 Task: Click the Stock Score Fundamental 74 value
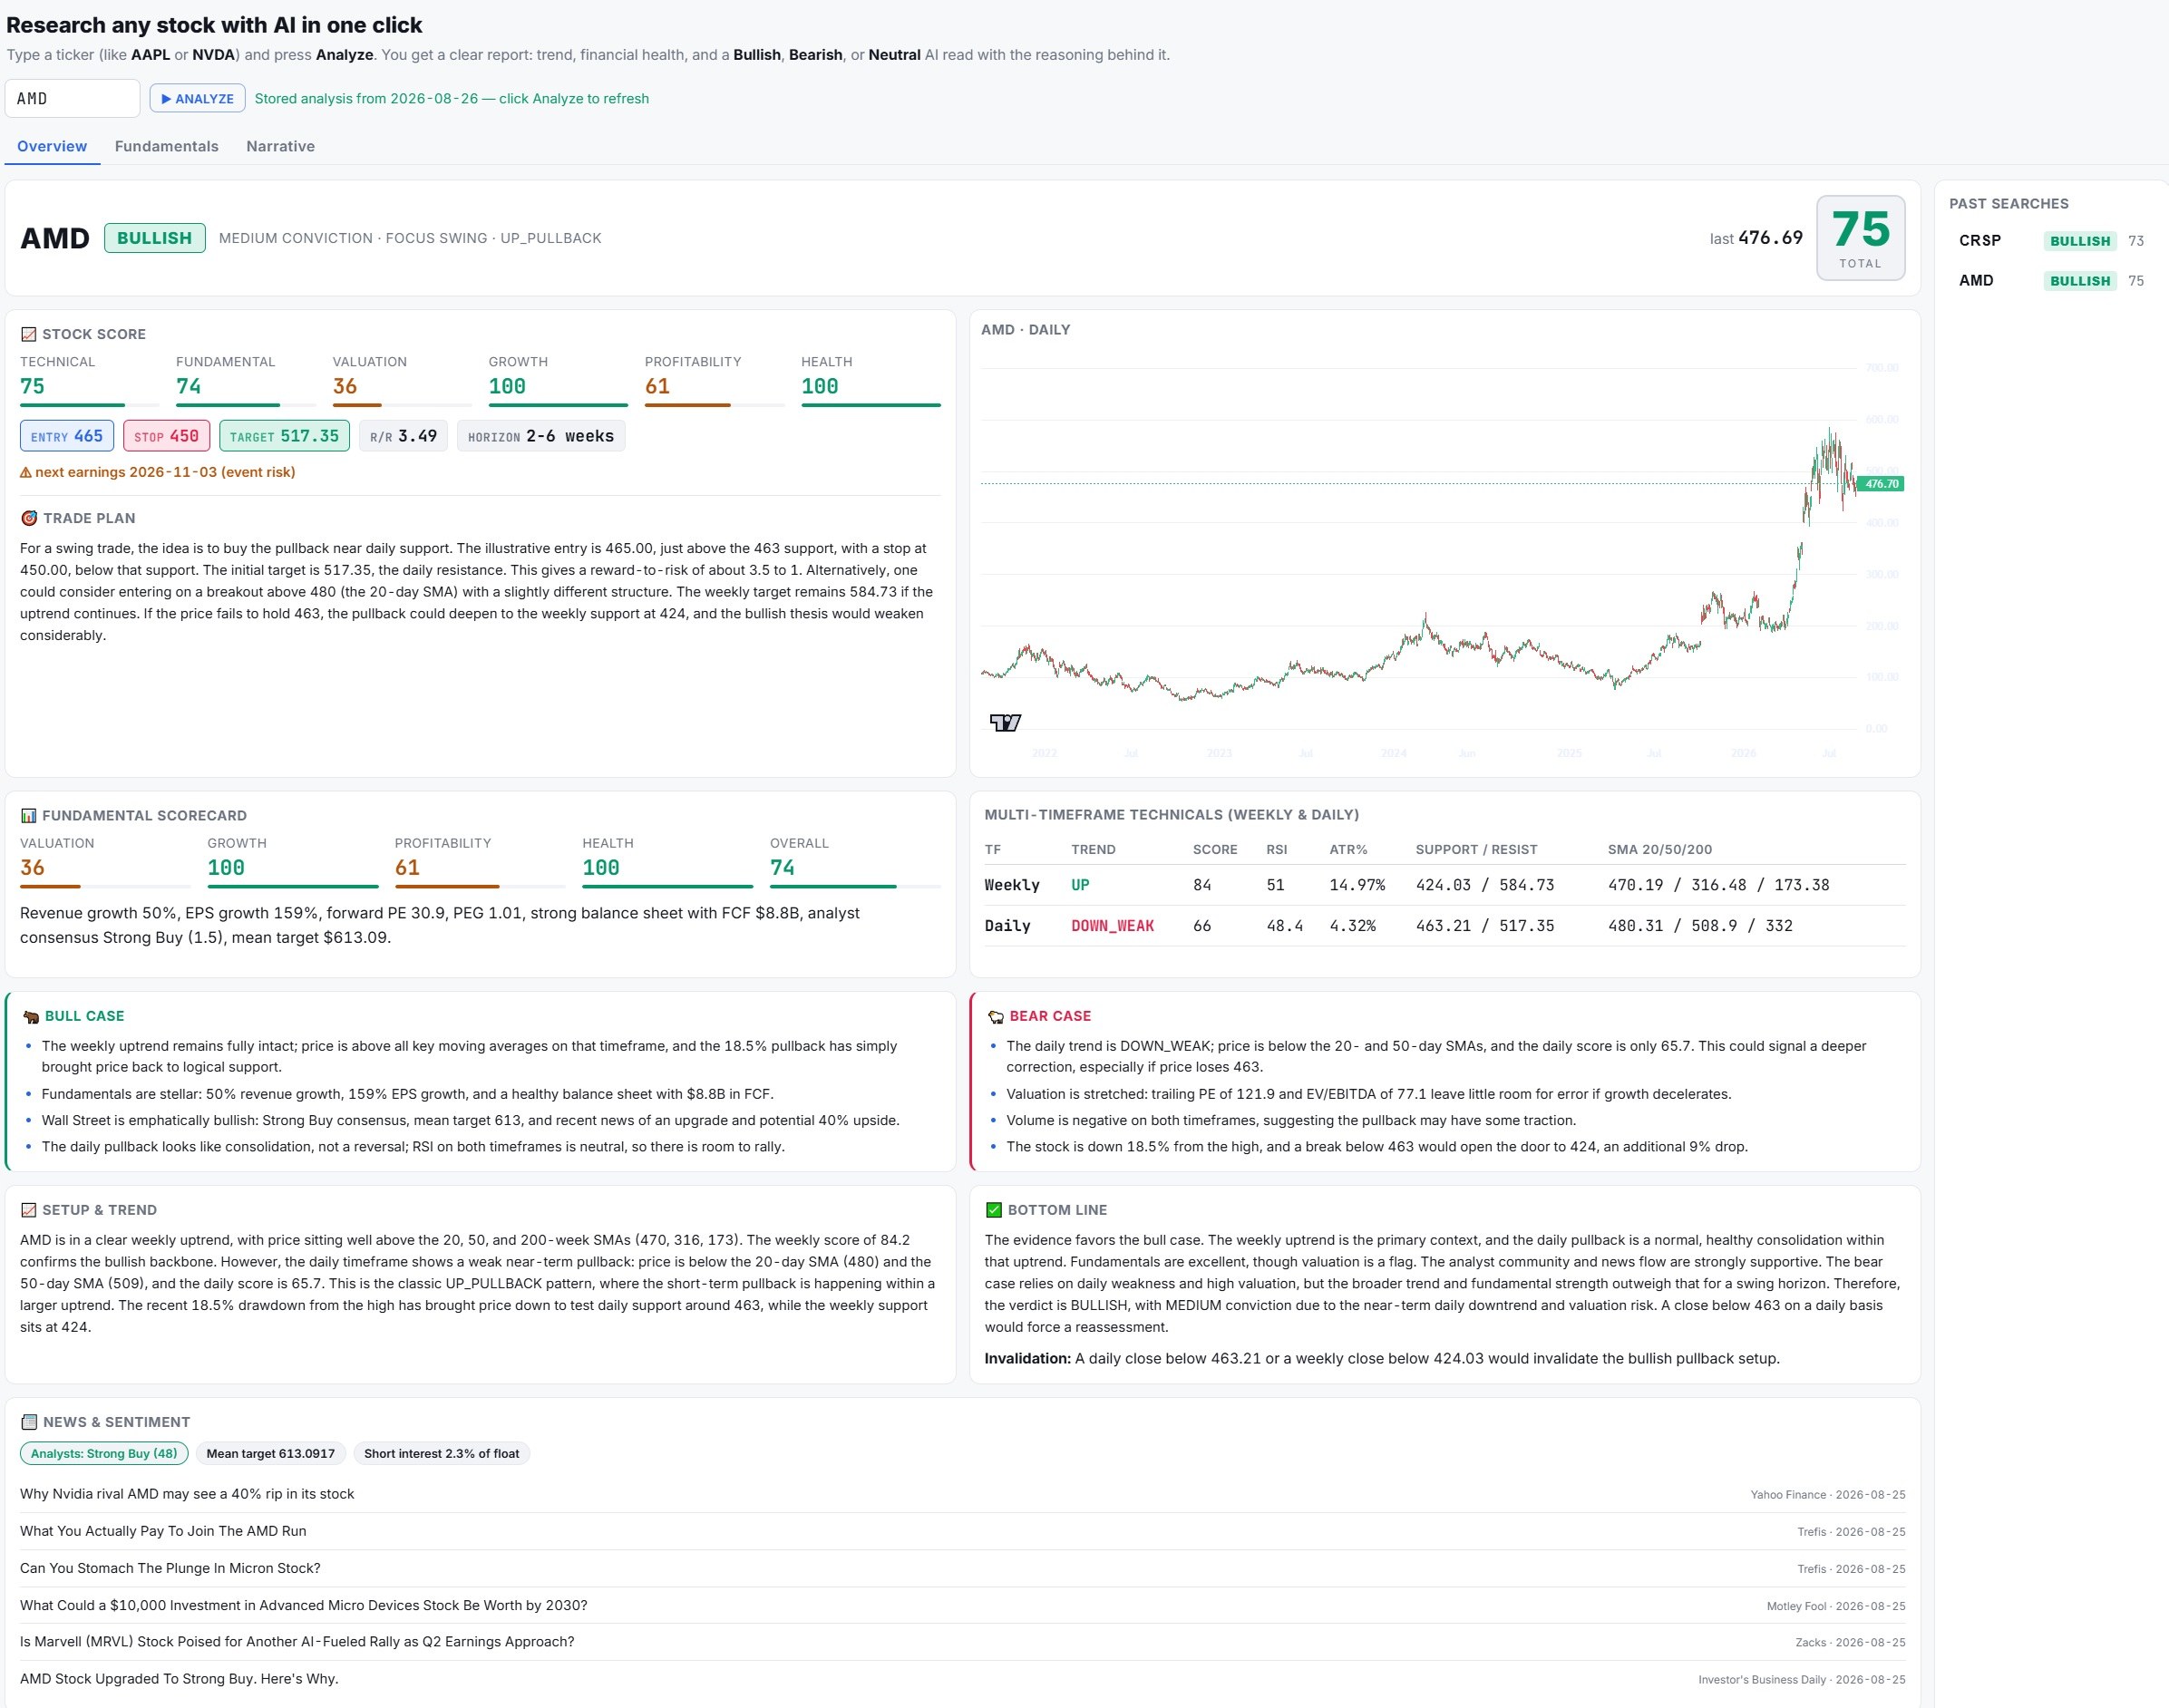188,386
